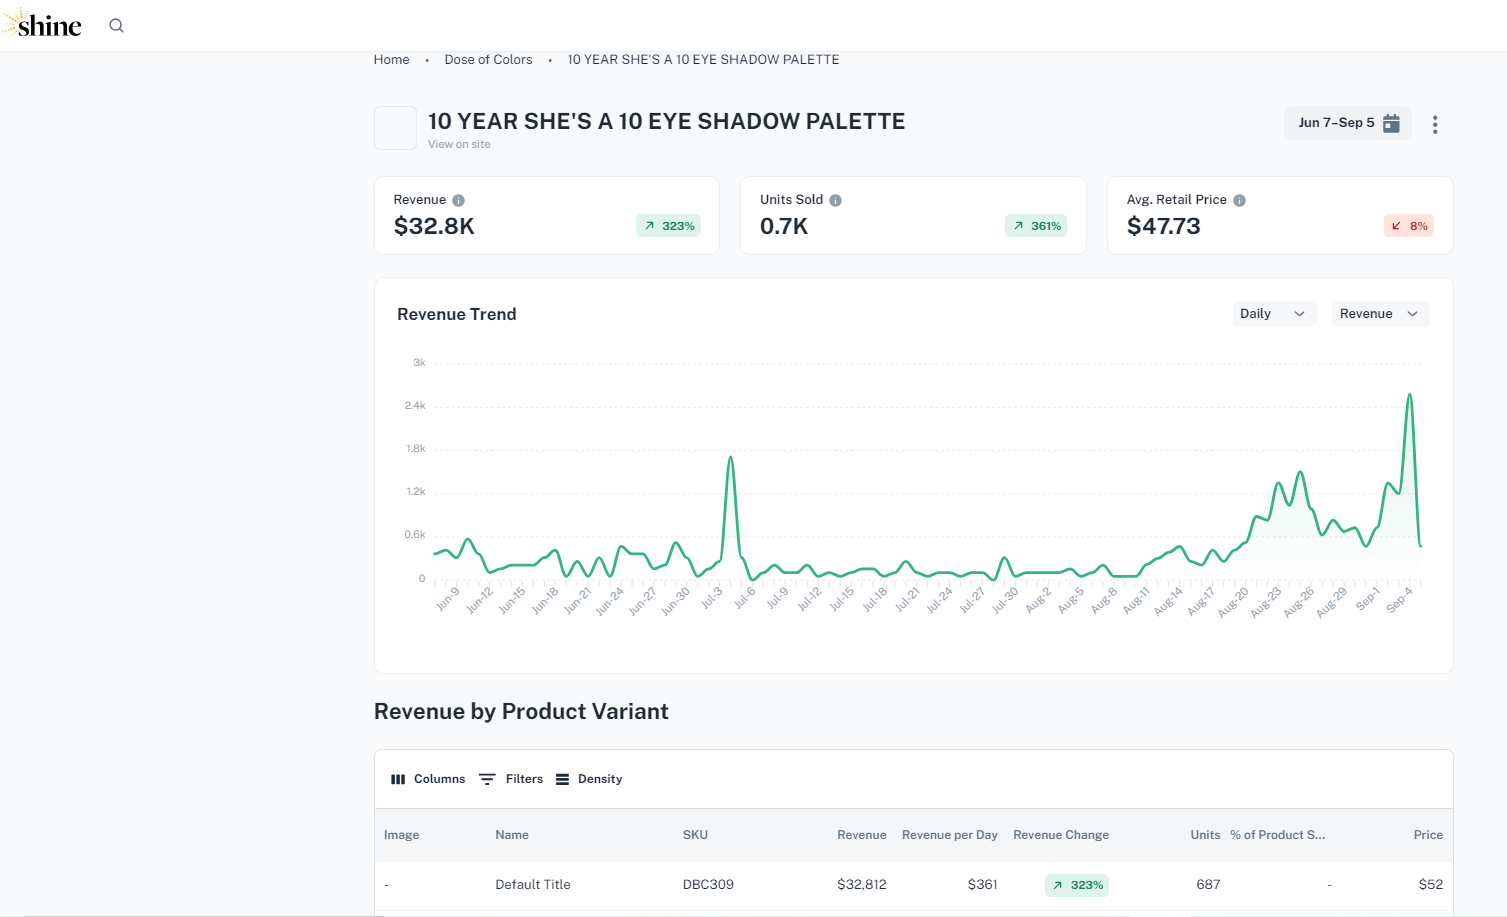Click the $47.73 average price value
The image size is (1507, 917).
pyautogui.click(x=1164, y=226)
